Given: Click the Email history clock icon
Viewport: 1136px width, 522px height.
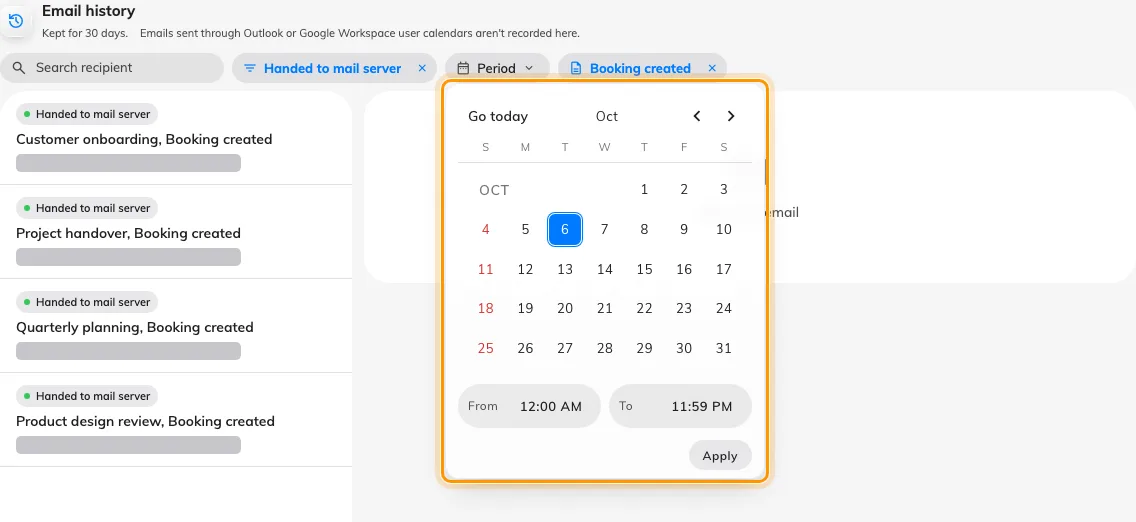Looking at the screenshot, I should coord(15,21).
